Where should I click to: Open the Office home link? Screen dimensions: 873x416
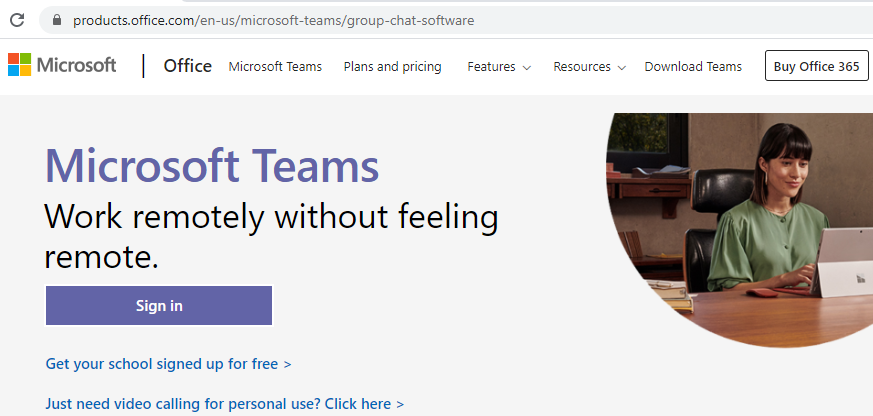[187, 66]
